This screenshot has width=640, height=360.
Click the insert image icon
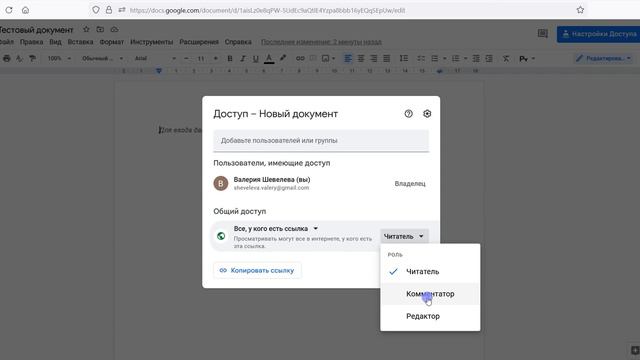coord(325,58)
